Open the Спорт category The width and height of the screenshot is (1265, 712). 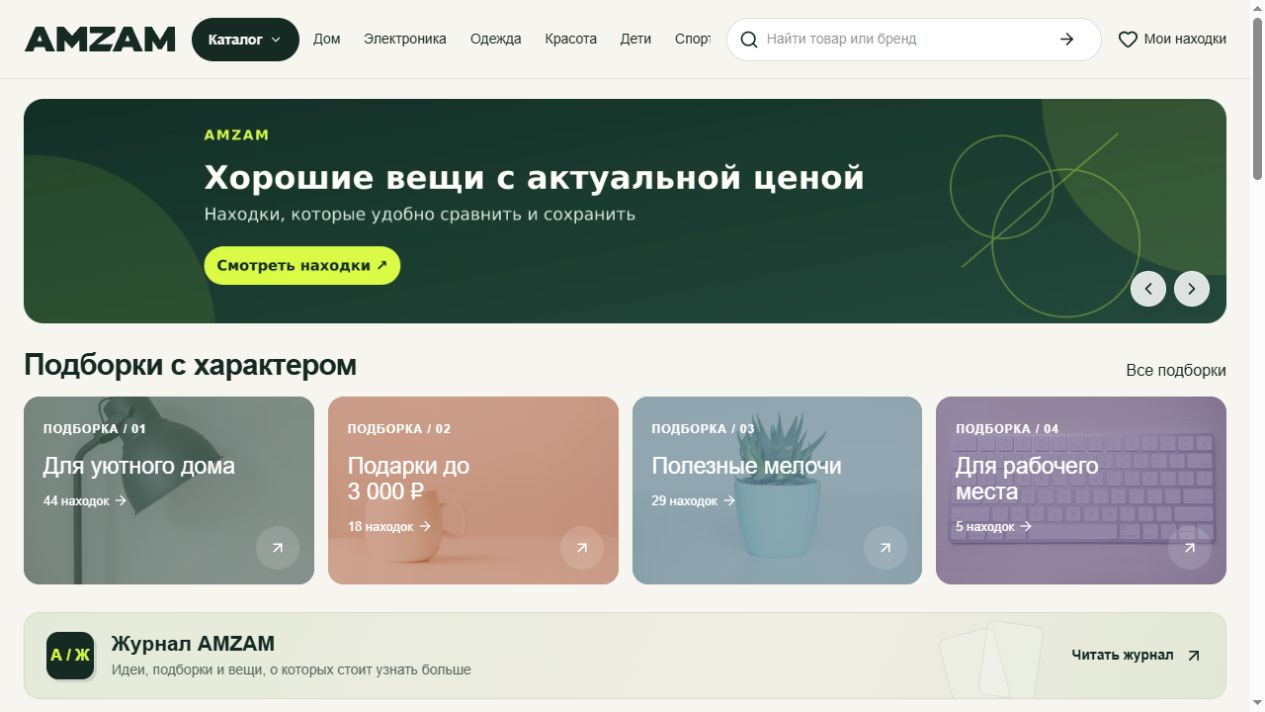point(692,39)
